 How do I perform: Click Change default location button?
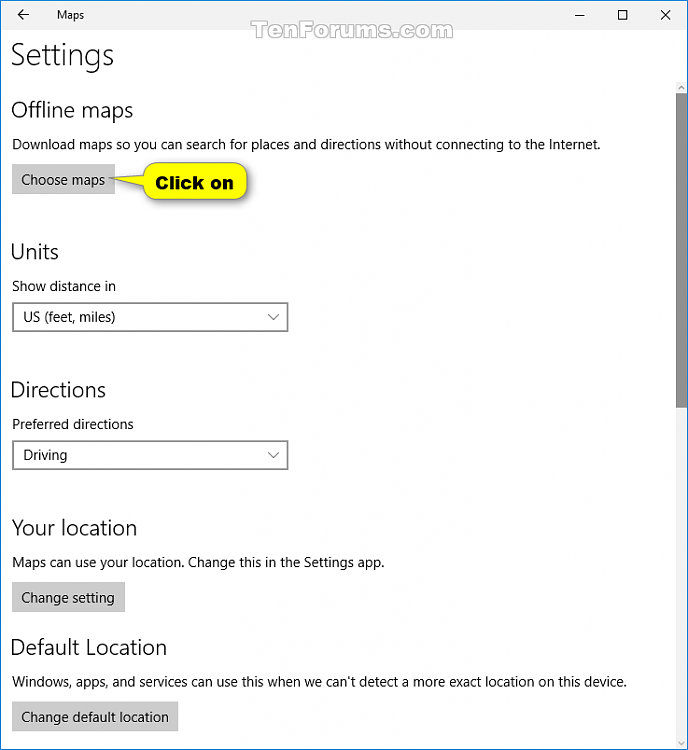coord(95,717)
